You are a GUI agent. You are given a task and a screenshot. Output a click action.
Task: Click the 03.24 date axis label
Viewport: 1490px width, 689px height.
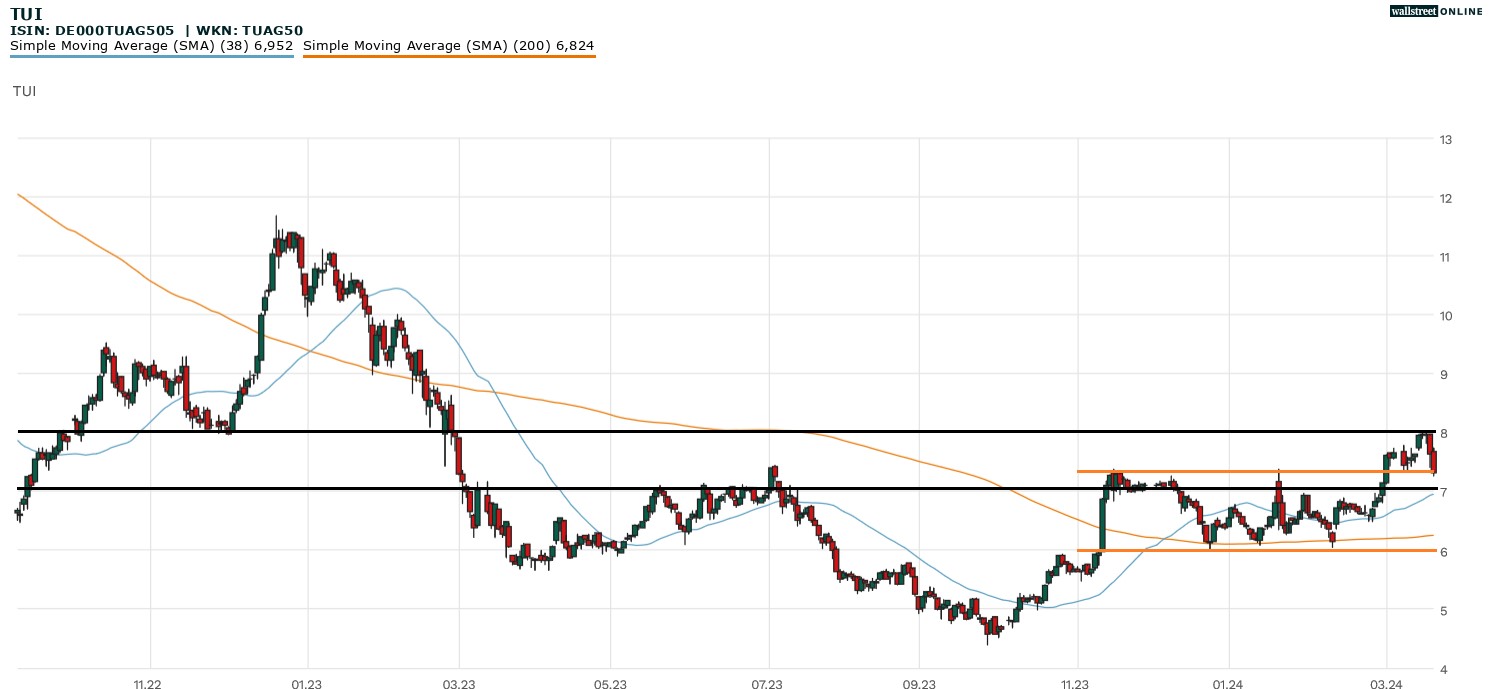point(1385,684)
